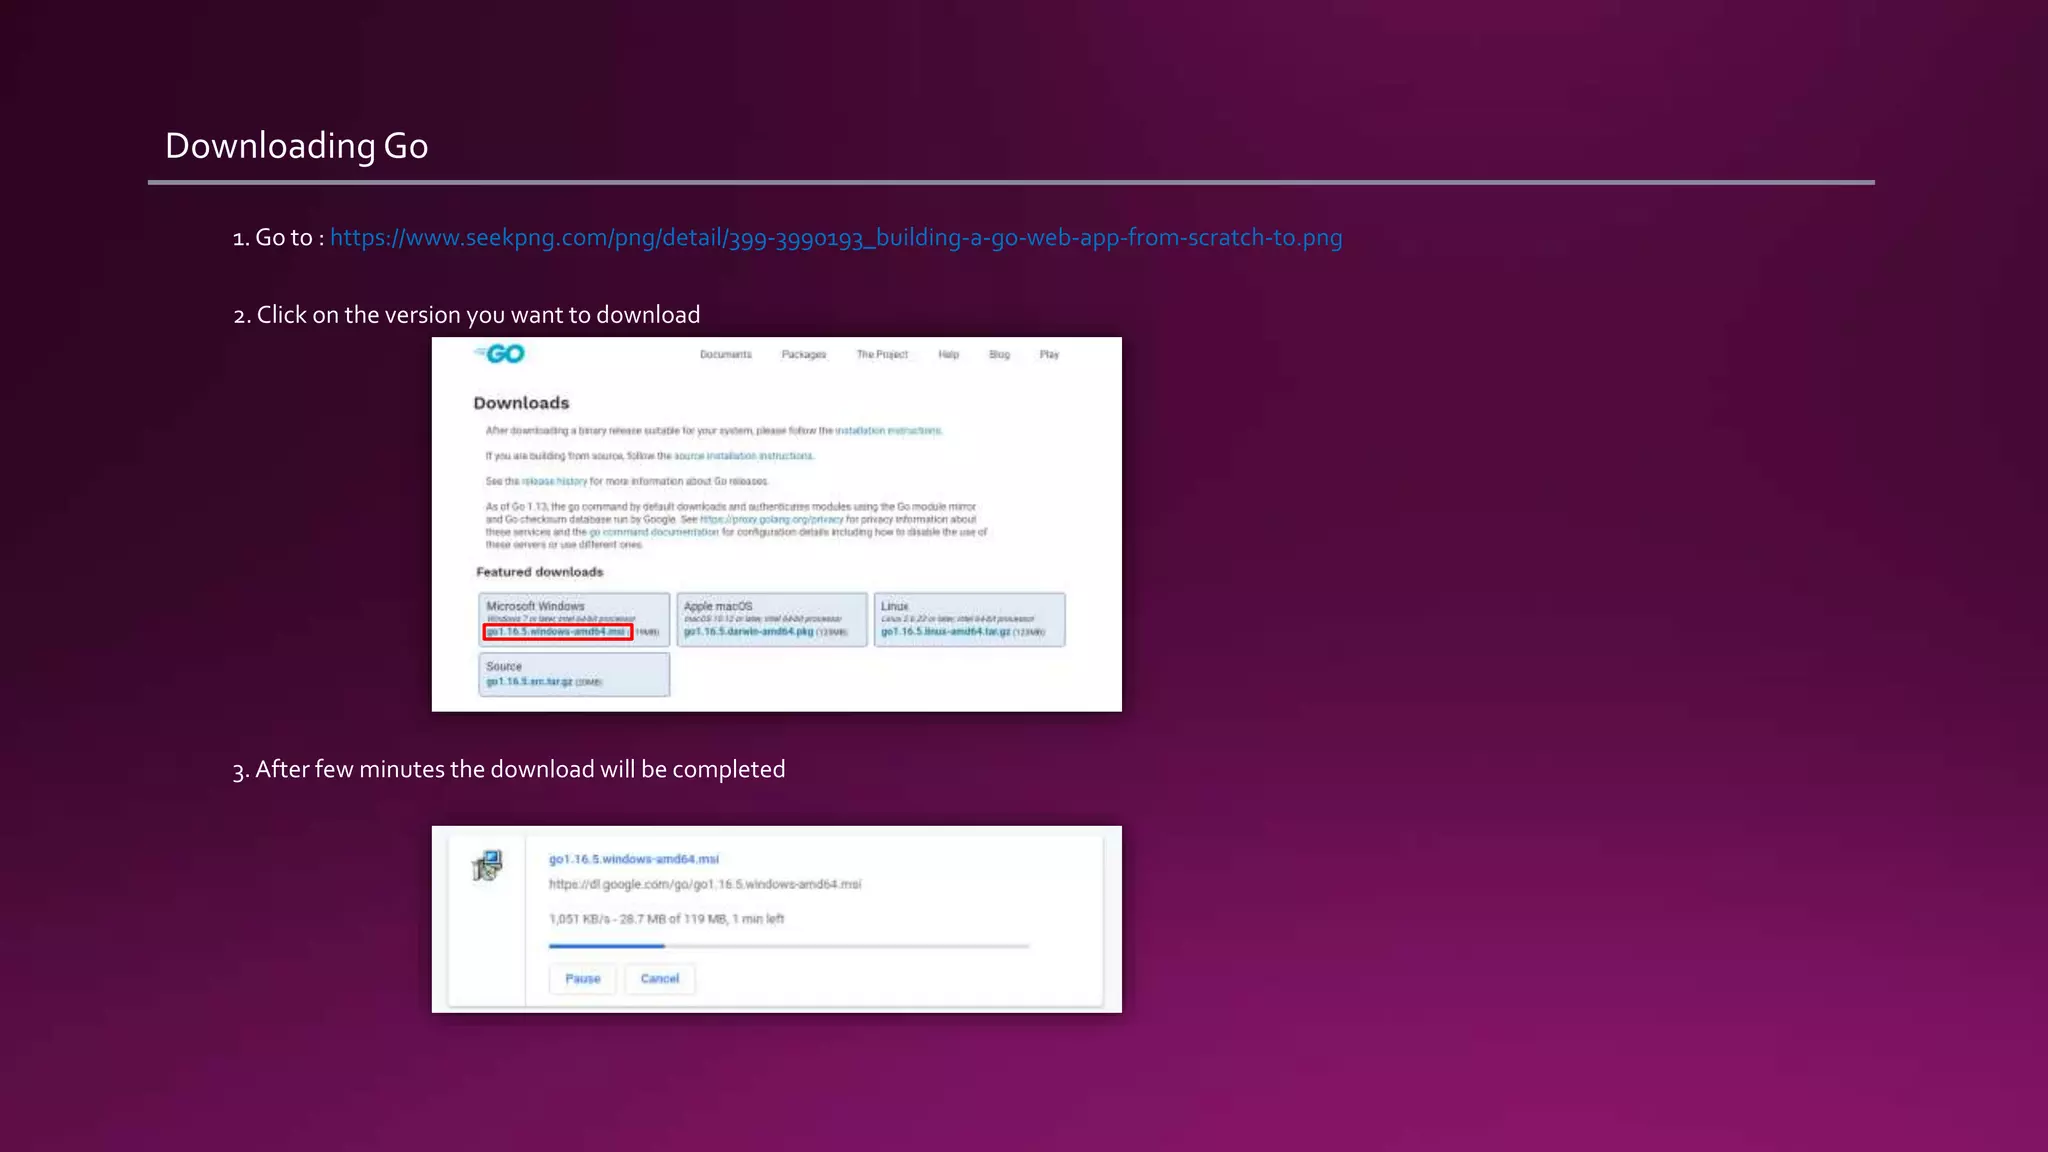Click the Featured downloads heading
Image resolution: width=2048 pixels, height=1152 pixels.
(540, 572)
